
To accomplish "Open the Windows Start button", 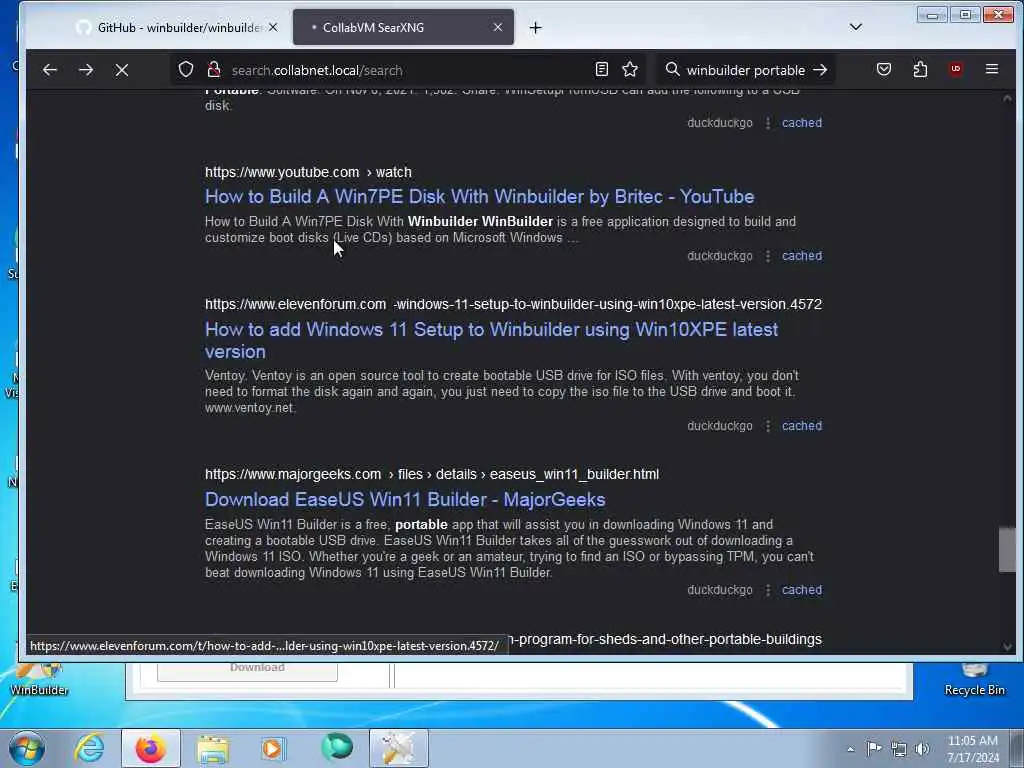I will click(x=27, y=748).
